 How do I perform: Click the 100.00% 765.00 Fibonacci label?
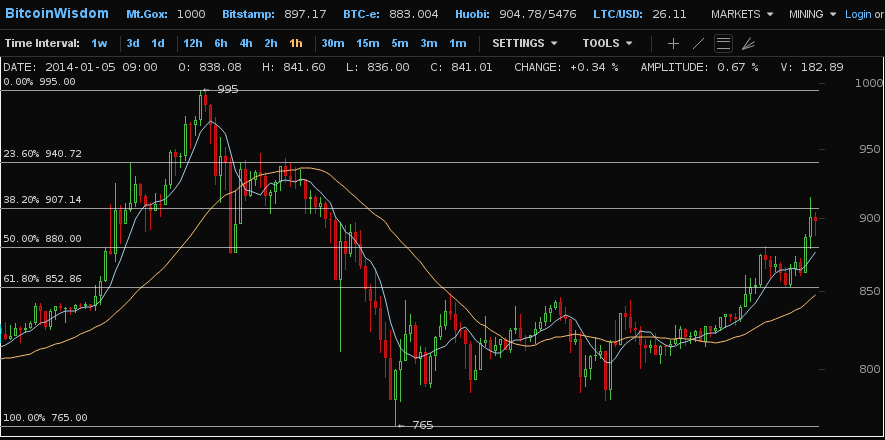[46, 418]
